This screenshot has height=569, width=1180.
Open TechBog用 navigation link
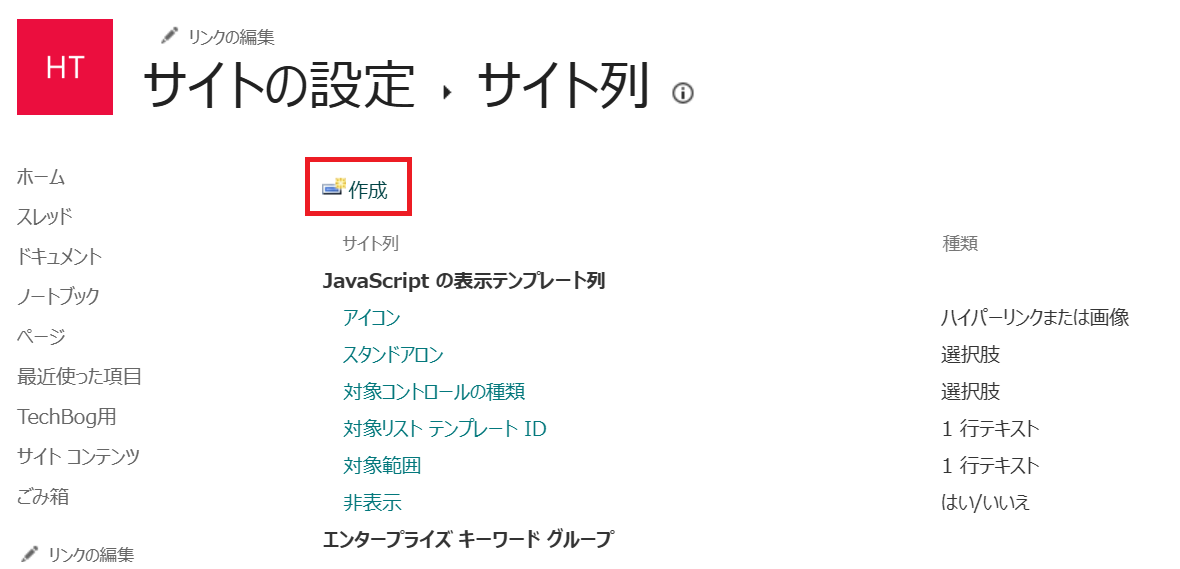click(x=66, y=416)
